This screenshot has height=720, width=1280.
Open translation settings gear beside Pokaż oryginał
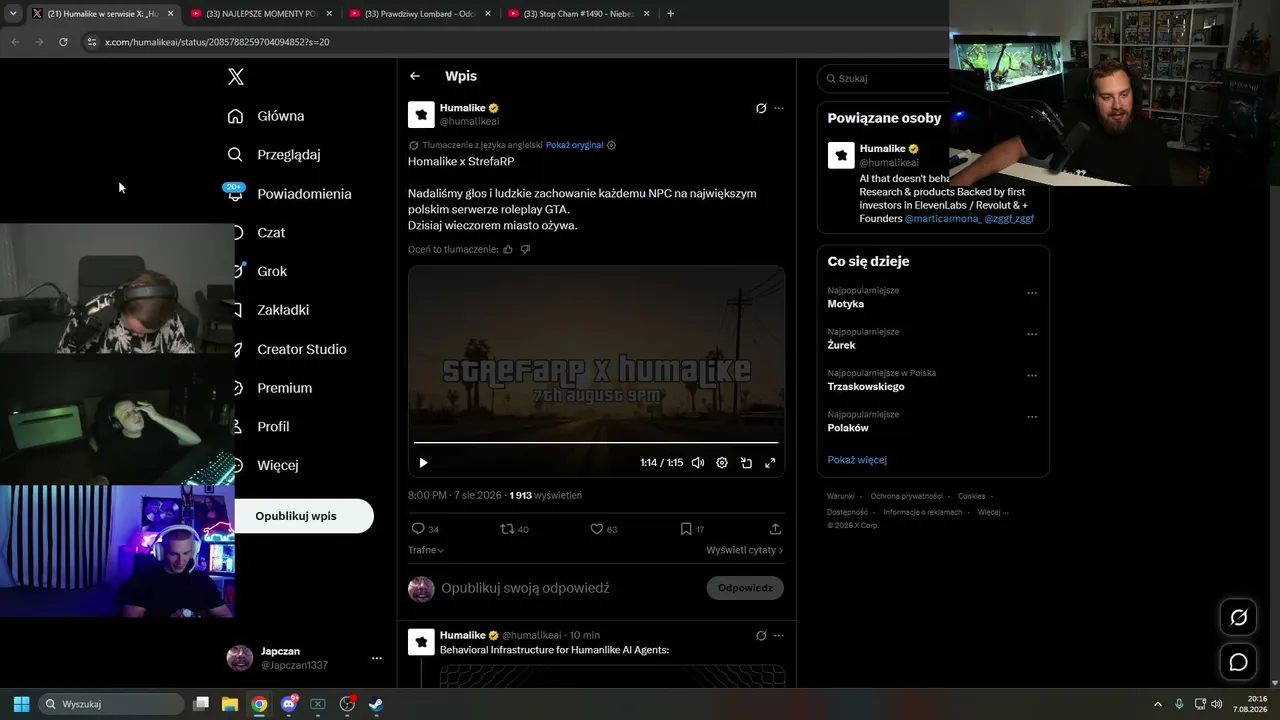click(611, 145)
